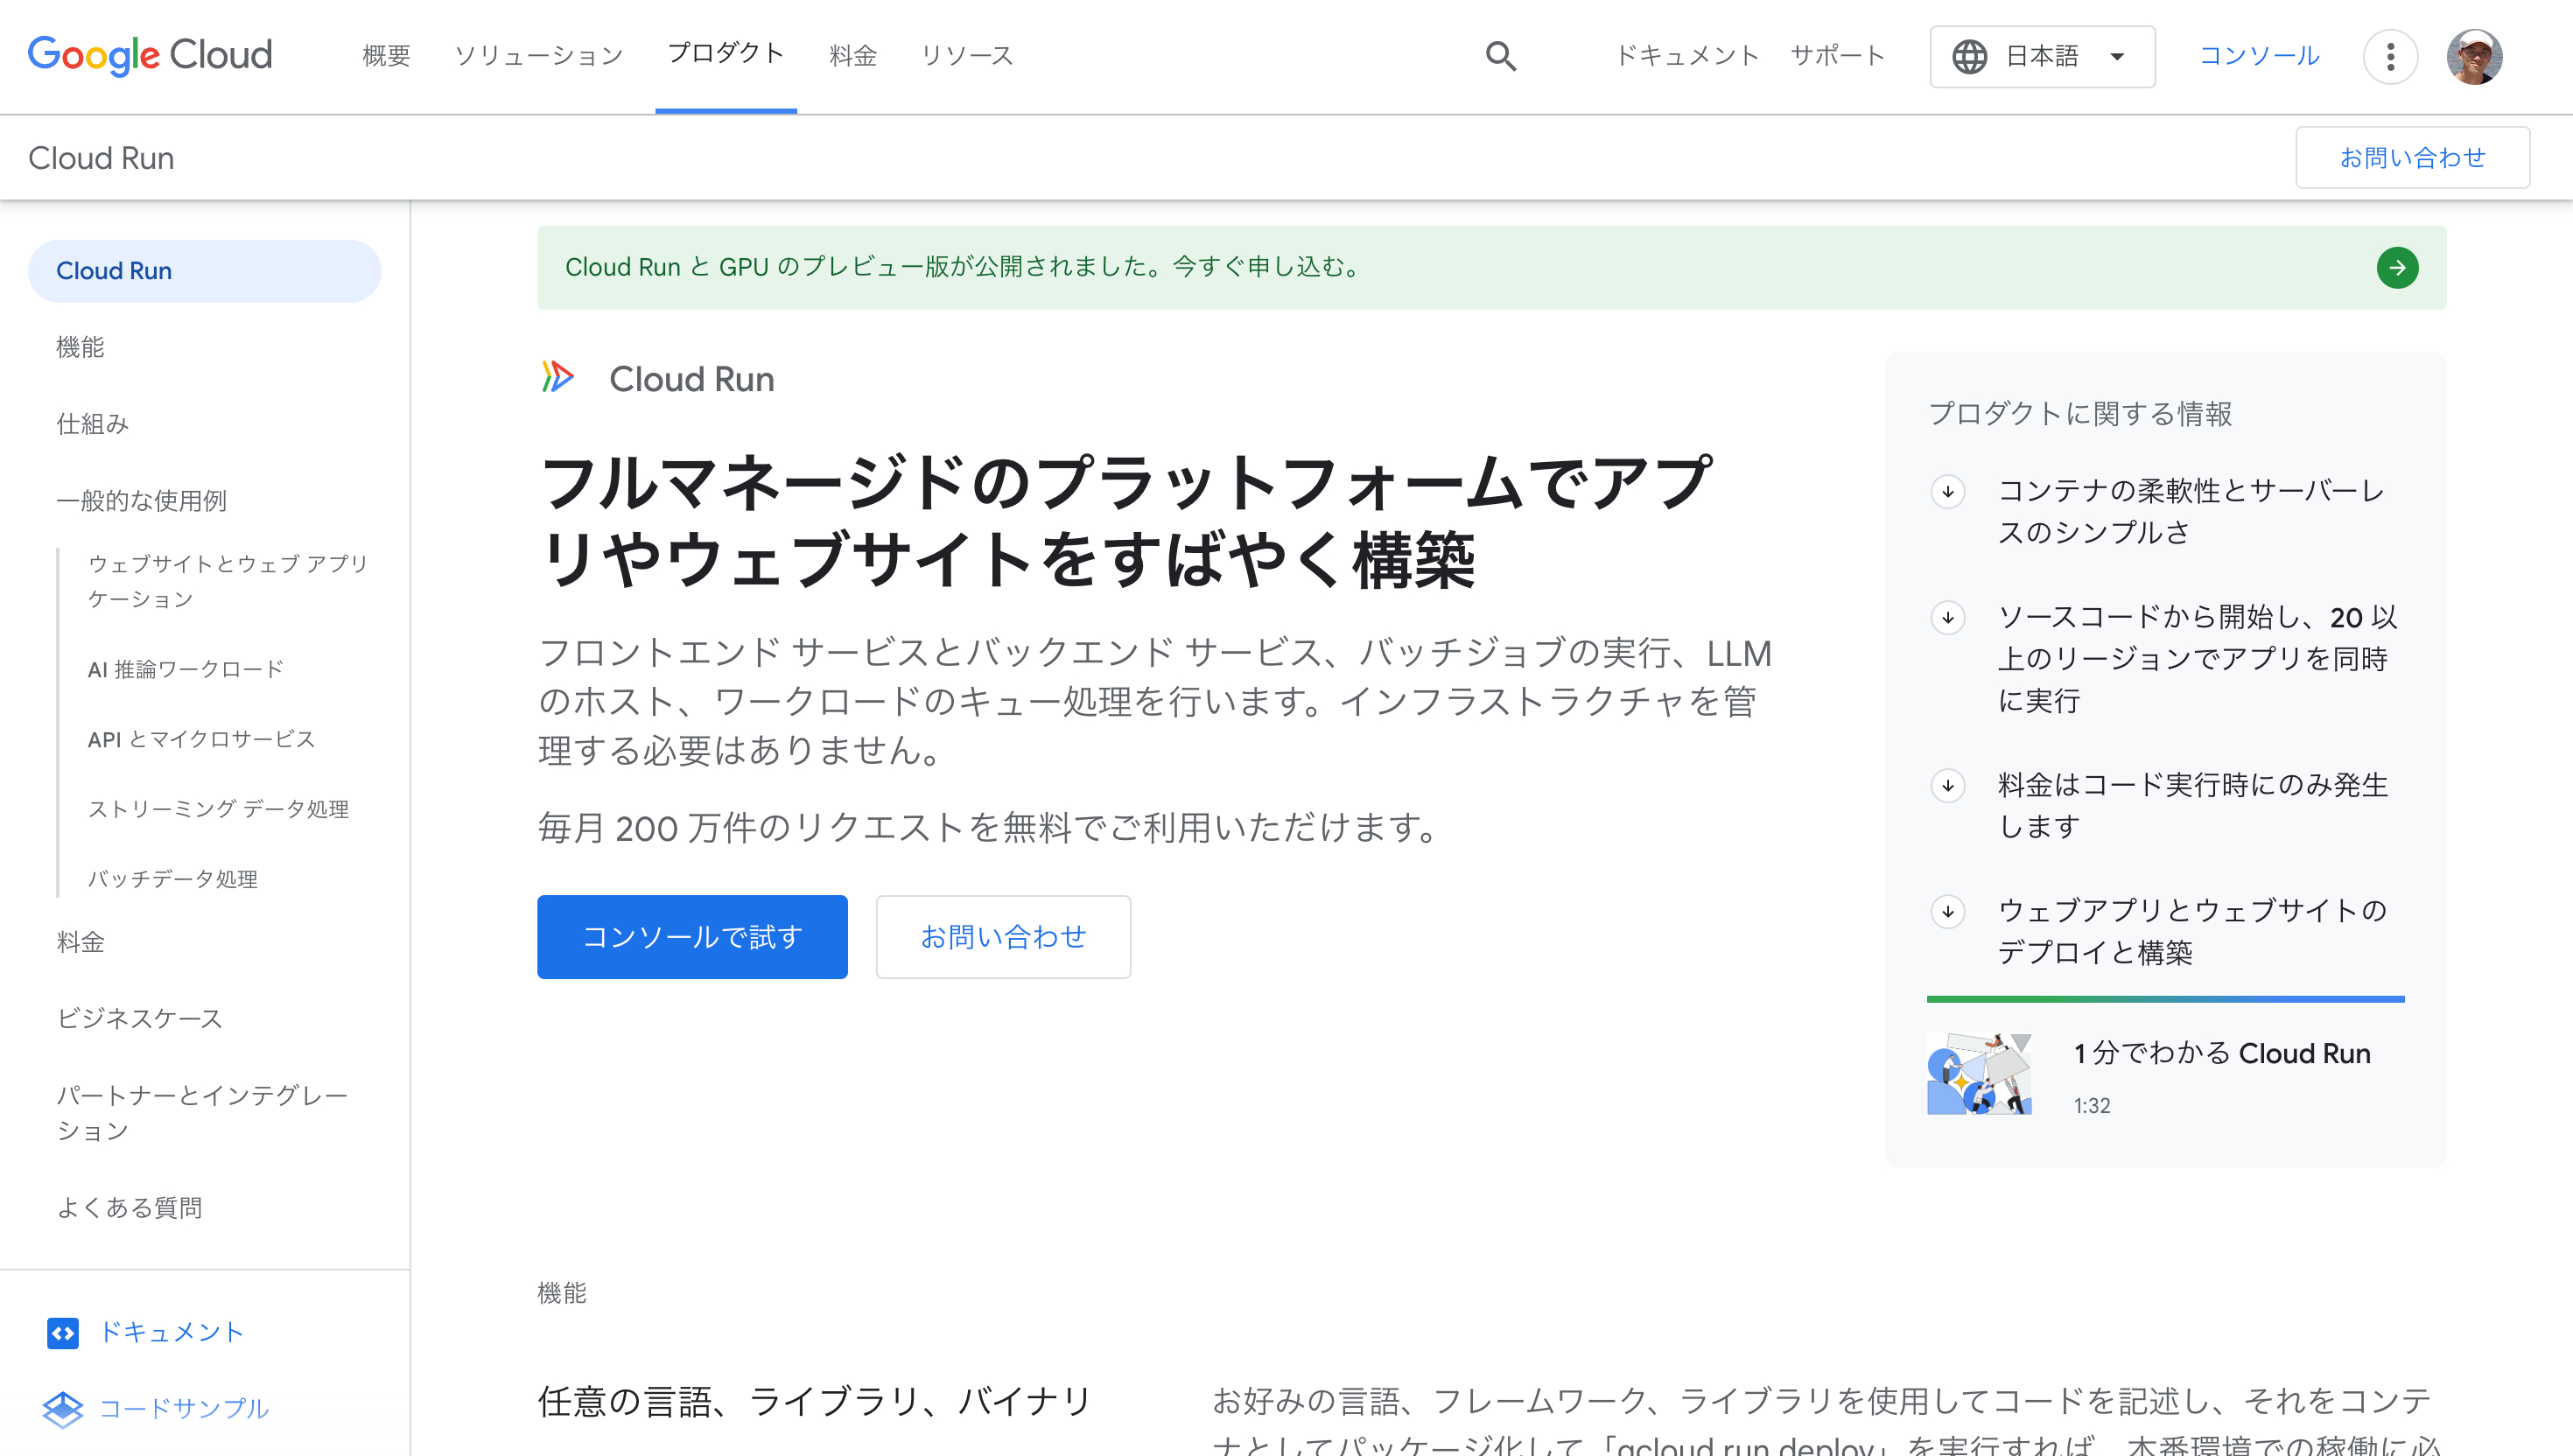
Task: Open the リソース nav menu
Action: click(966, 56)
